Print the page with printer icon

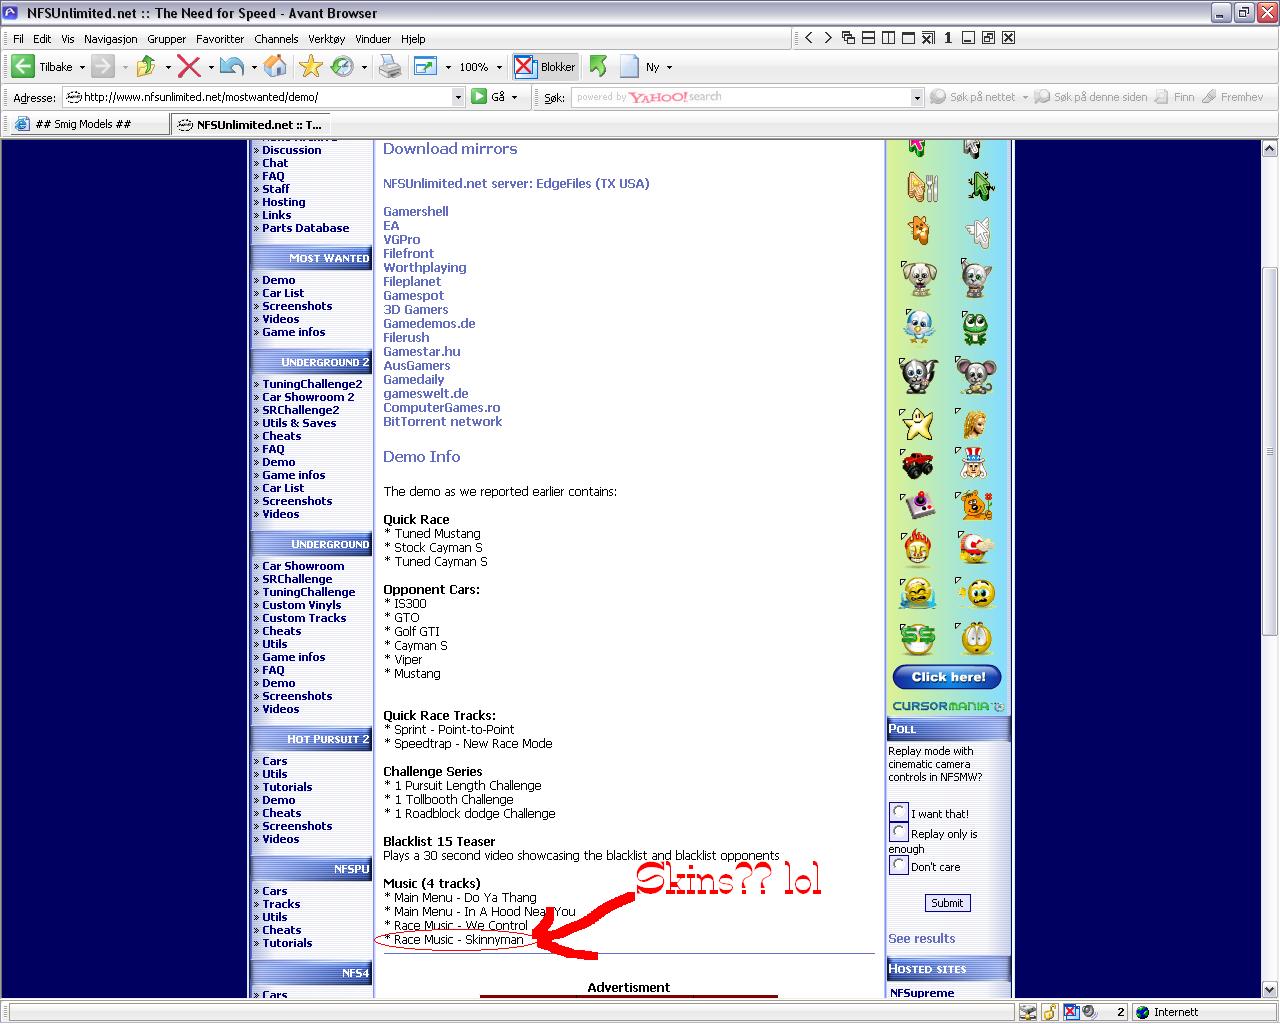coord(390,67)
